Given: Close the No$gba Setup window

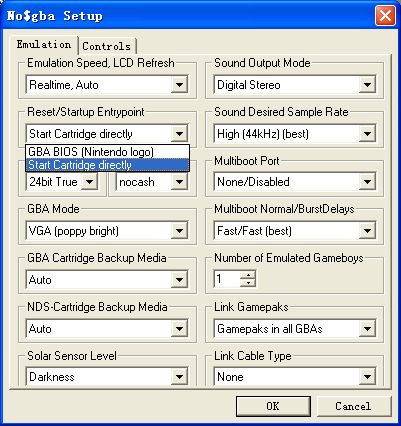Looking at the screenshot, I should point(385,16).
